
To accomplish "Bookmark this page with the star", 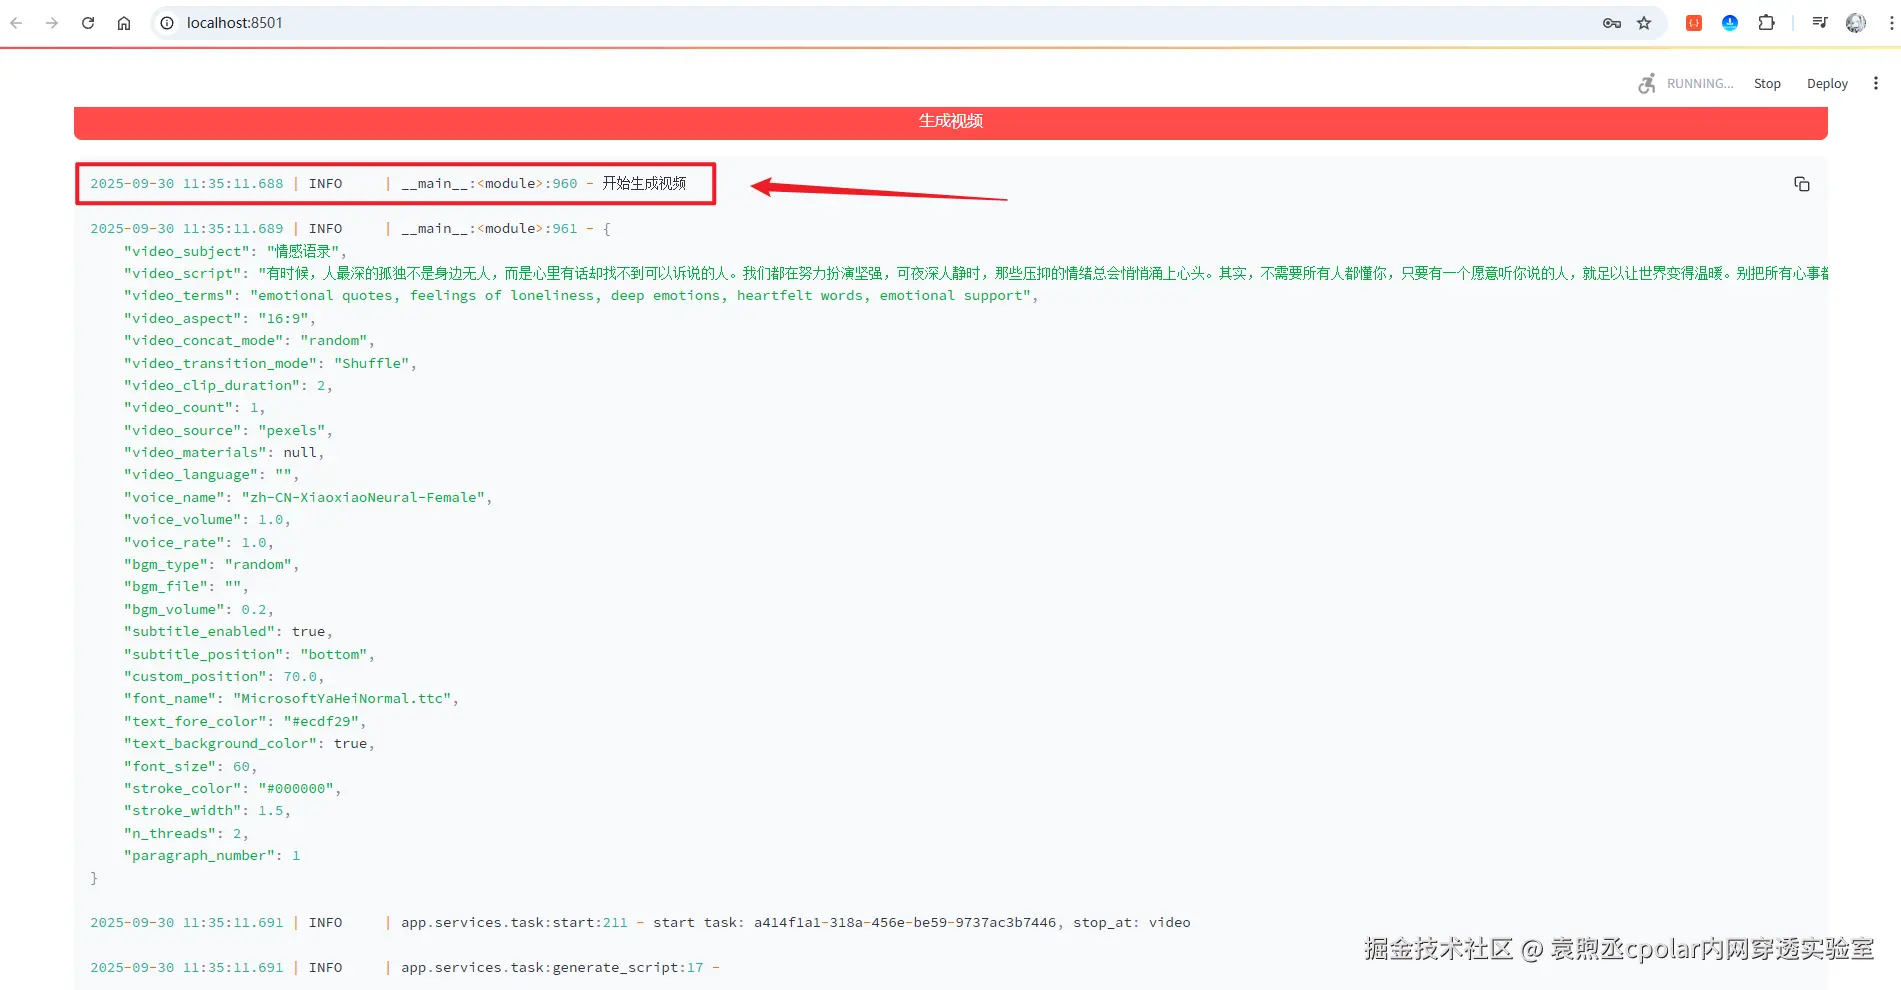I will [1644, 23].
